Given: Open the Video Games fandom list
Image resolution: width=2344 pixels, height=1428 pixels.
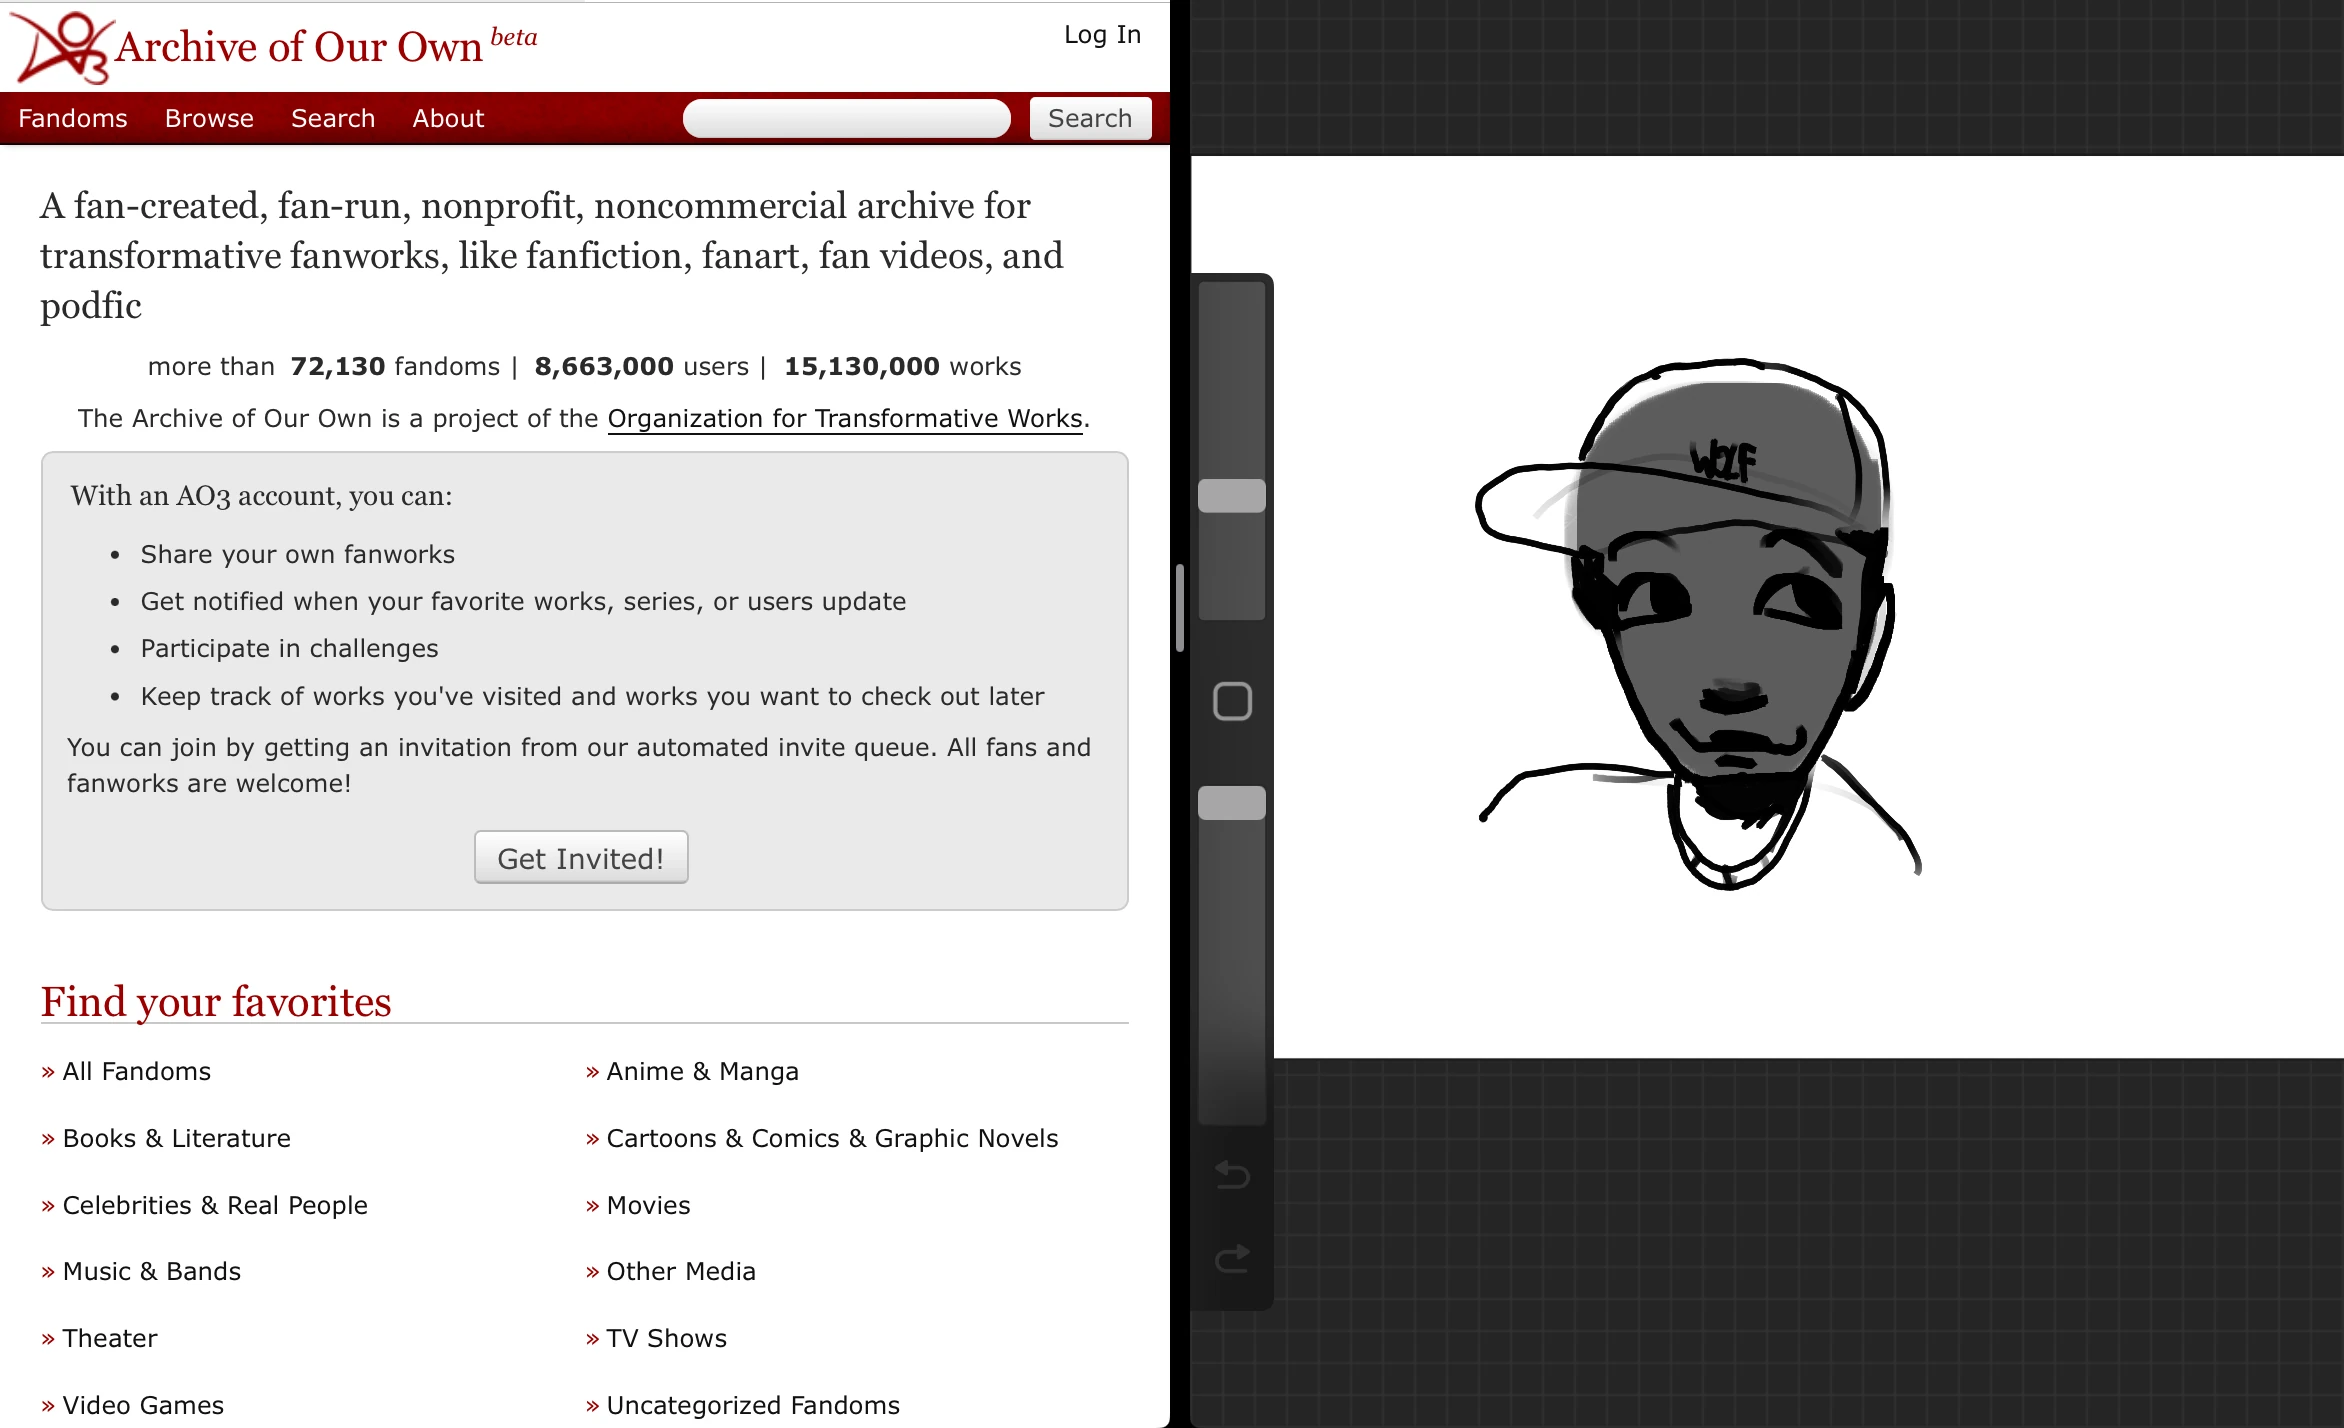Looking at the screenshot, I should point(143,1405).
